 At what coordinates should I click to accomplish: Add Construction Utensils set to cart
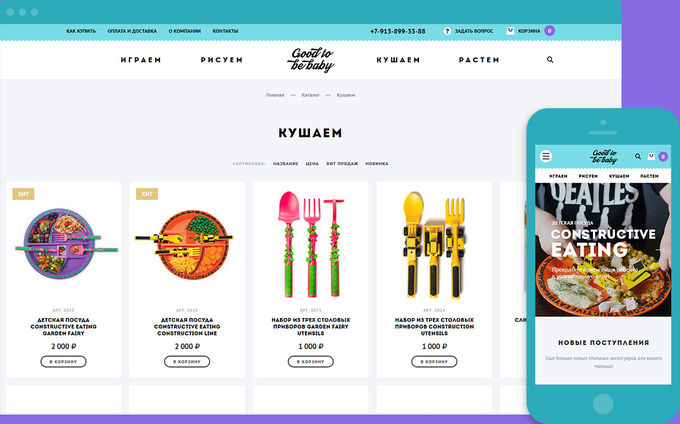[434, 362]
